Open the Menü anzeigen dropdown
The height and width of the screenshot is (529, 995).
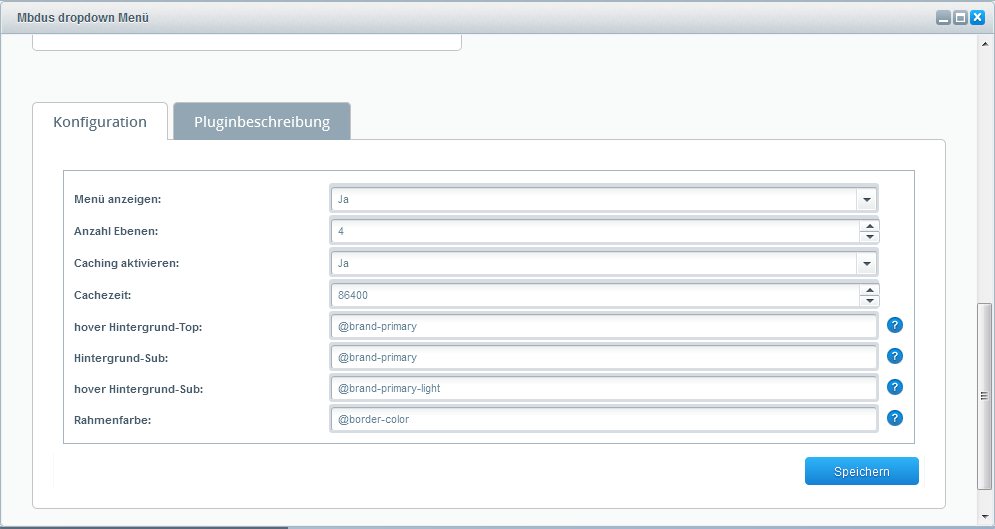coord(866,200)
